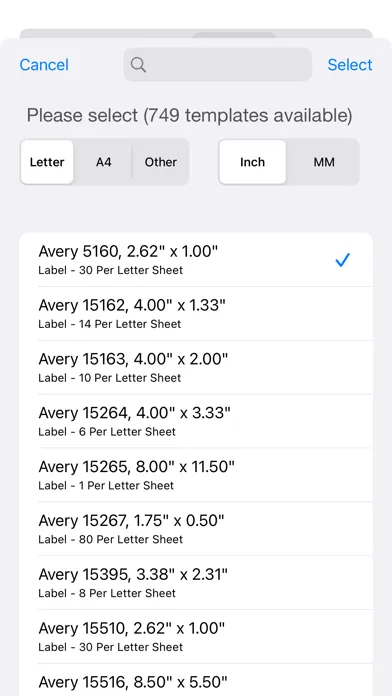This screenshot has height=696, width=392.
Task: Set measurement units to MM
Action: tap(324, 162)
